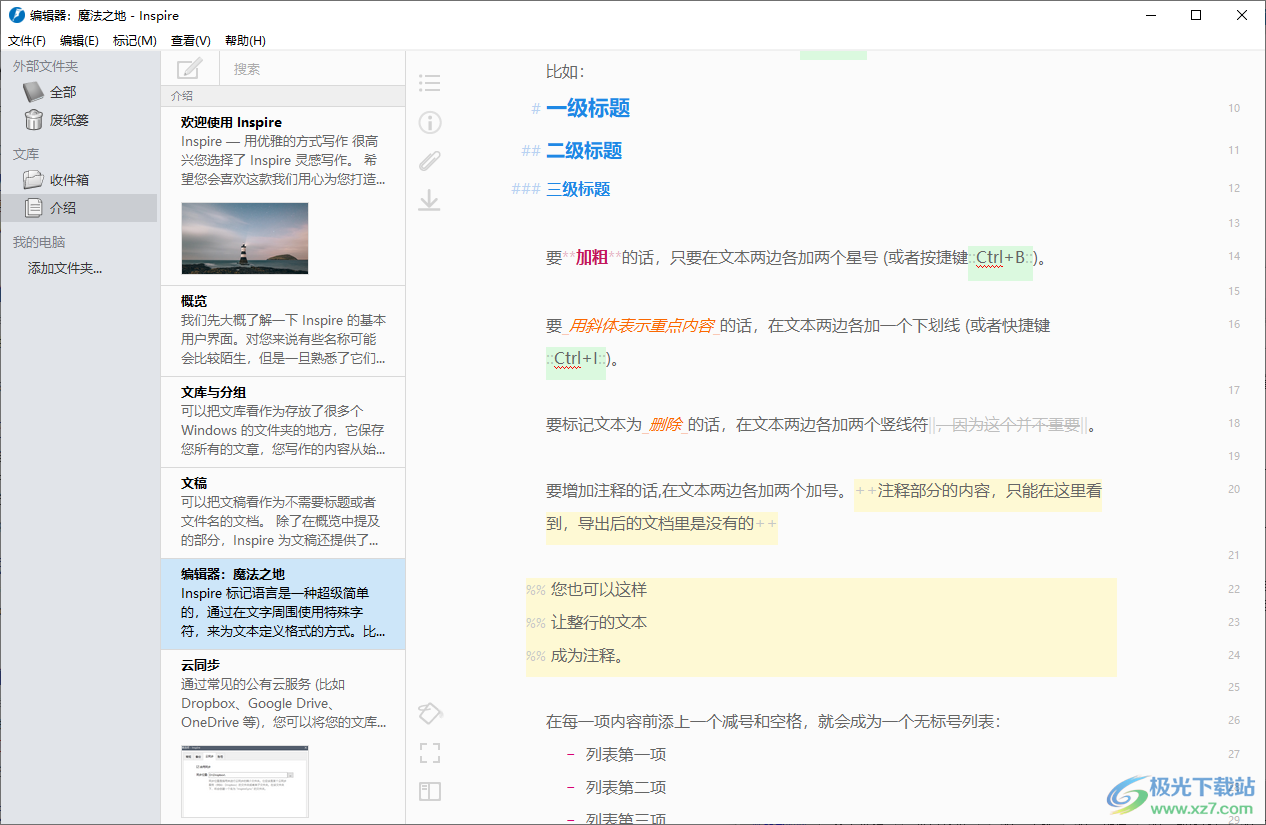The image size is (1266, 825).
Task: Open the 废纸篓 trash folder
Action: [x=69, y=120]
